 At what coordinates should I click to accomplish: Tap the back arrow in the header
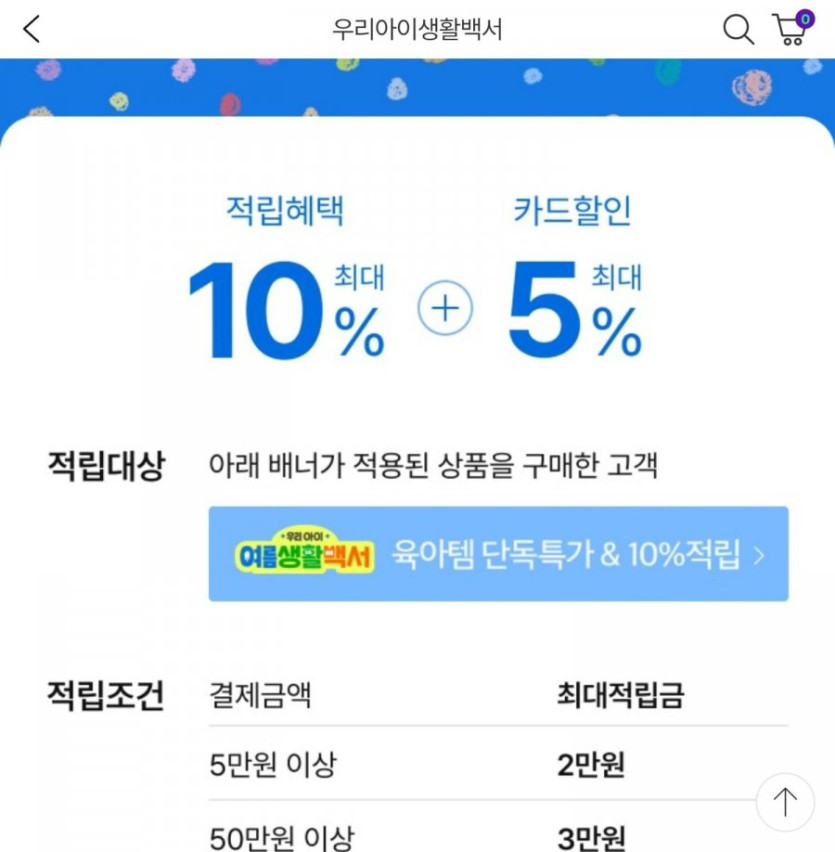(32, 30)
